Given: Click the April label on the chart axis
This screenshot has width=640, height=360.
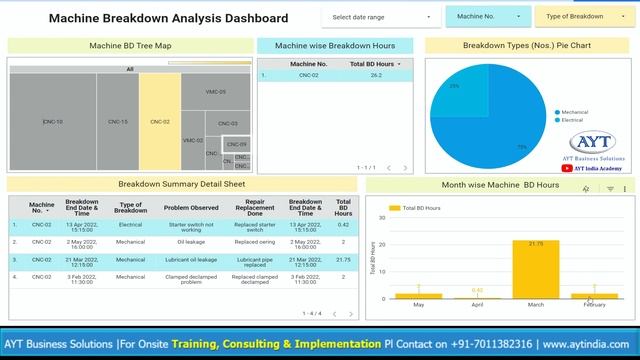Looking at the screenshot, I should click(477, 304).
